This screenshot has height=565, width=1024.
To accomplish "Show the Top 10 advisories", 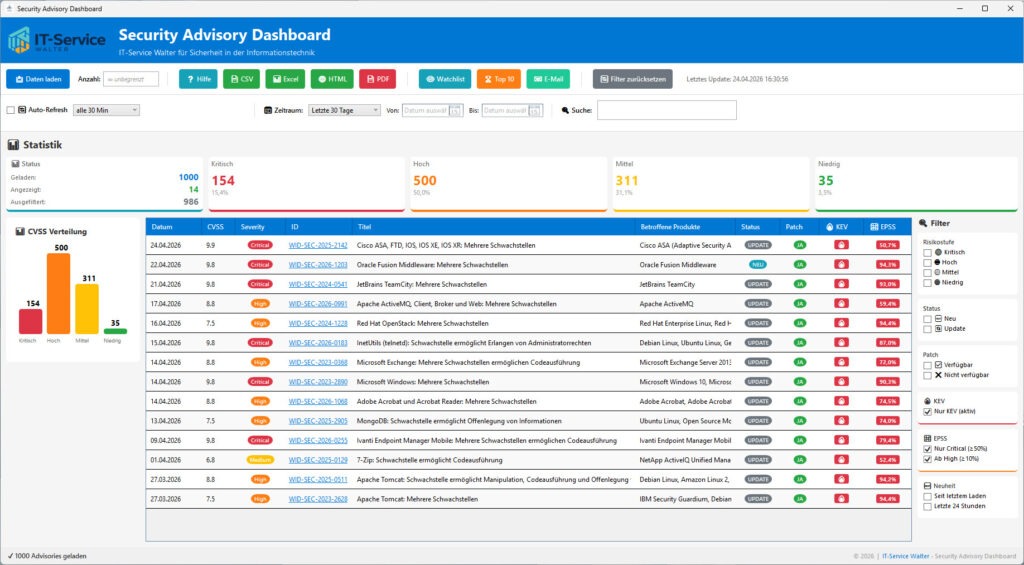I will (499, 79).
